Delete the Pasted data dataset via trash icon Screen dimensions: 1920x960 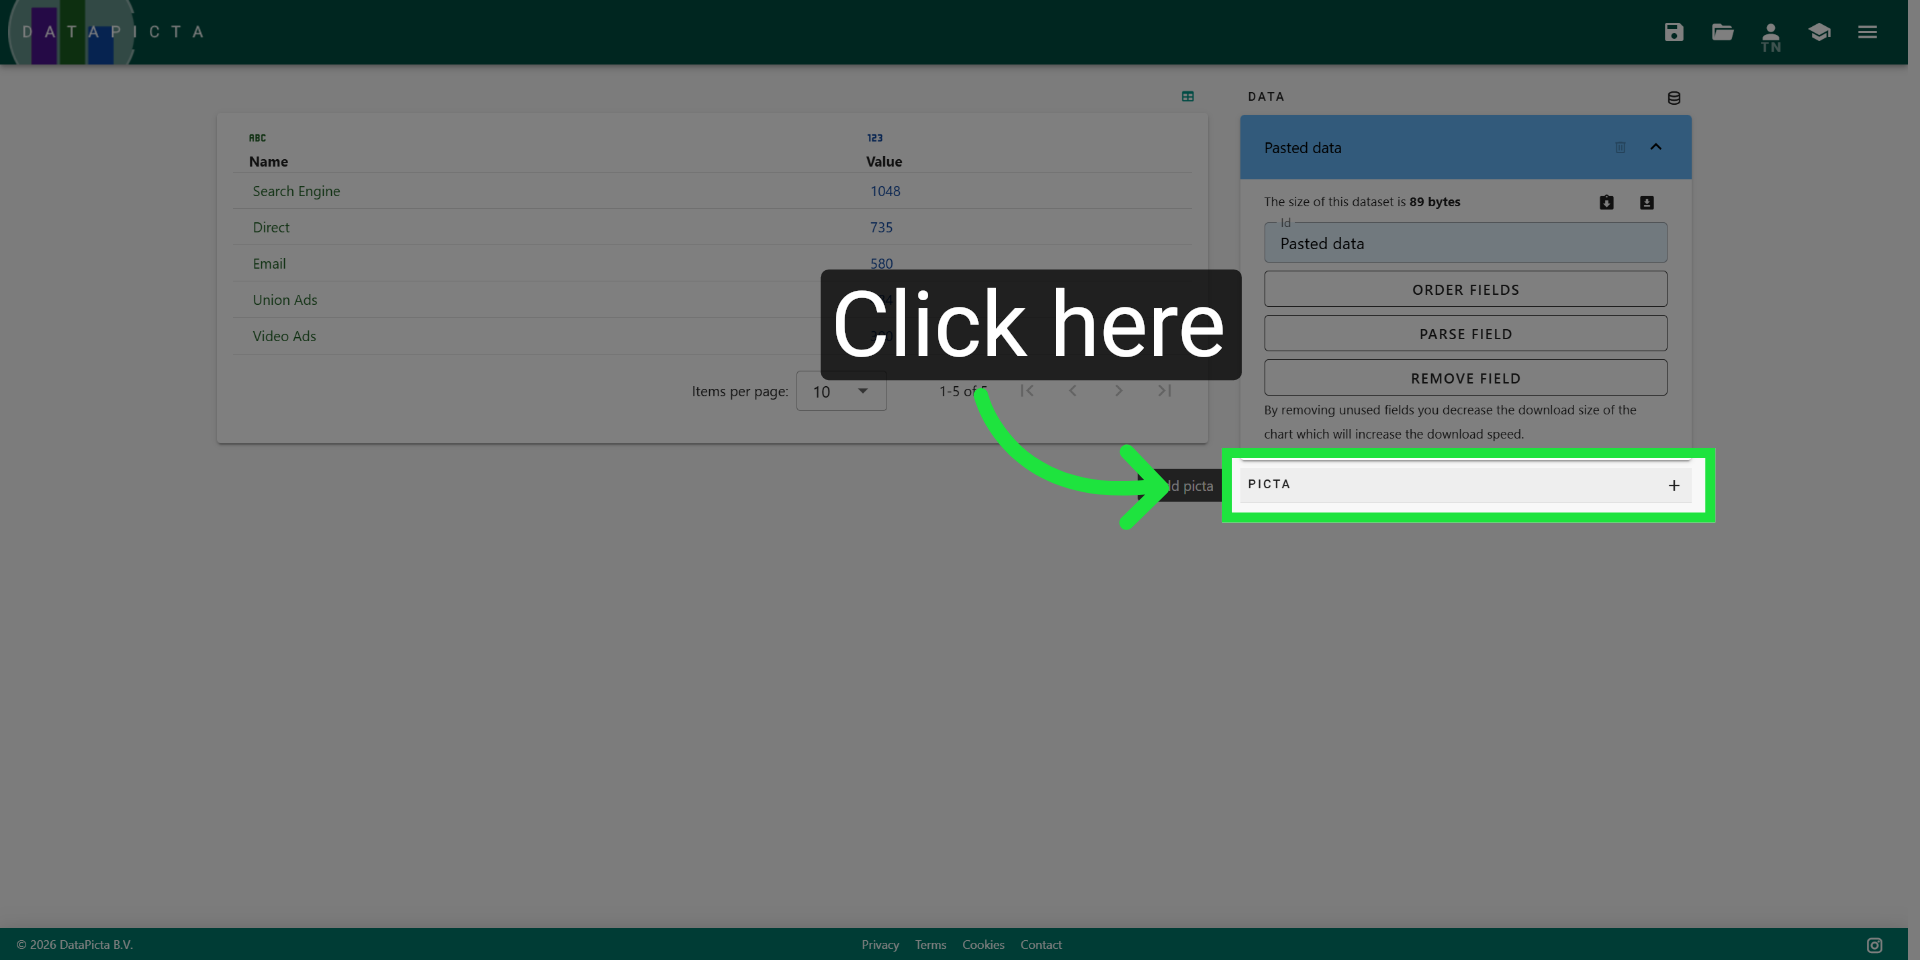pos(1620,147)
